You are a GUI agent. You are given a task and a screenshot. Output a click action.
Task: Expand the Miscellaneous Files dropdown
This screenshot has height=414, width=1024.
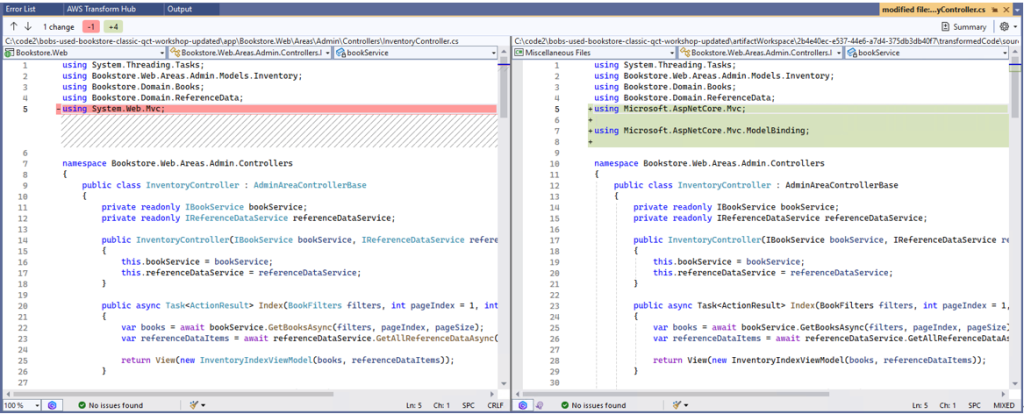(593, 51)
